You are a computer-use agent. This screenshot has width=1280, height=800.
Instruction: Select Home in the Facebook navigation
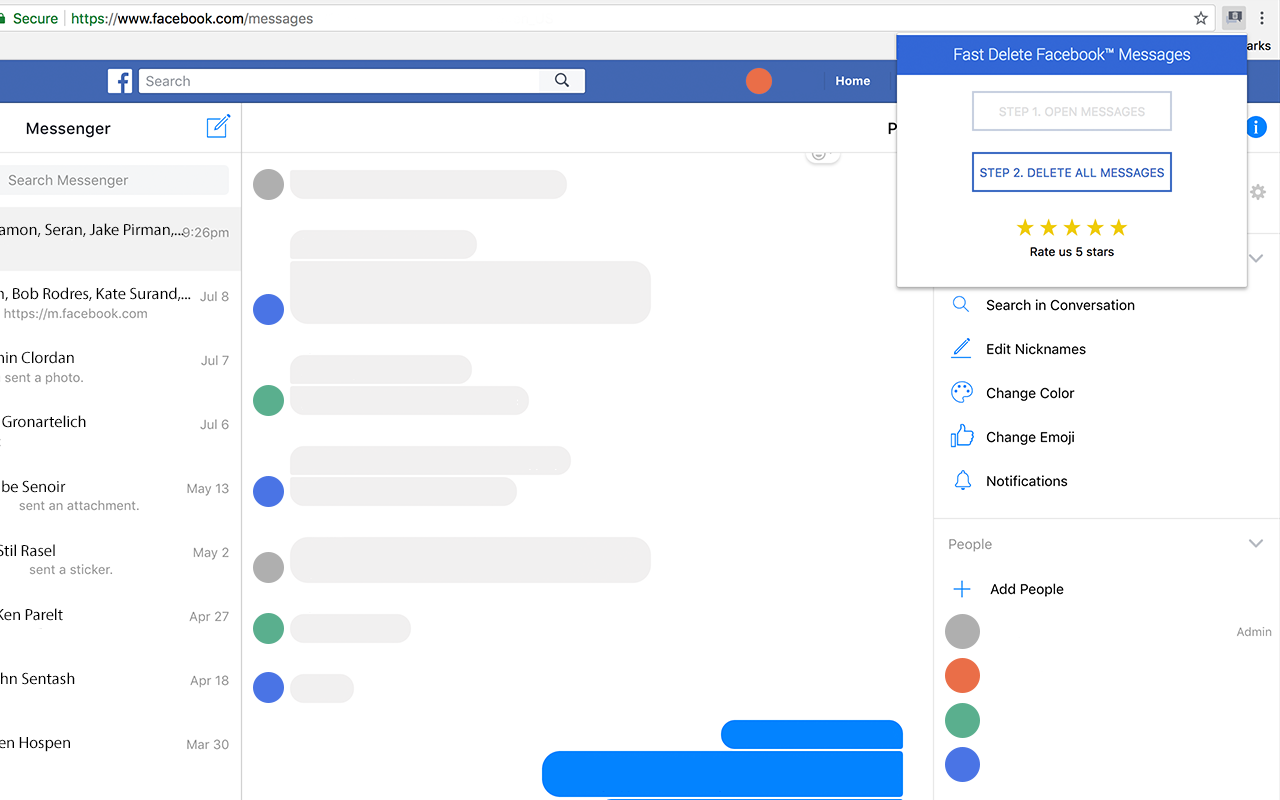click(x=852, y=80)
